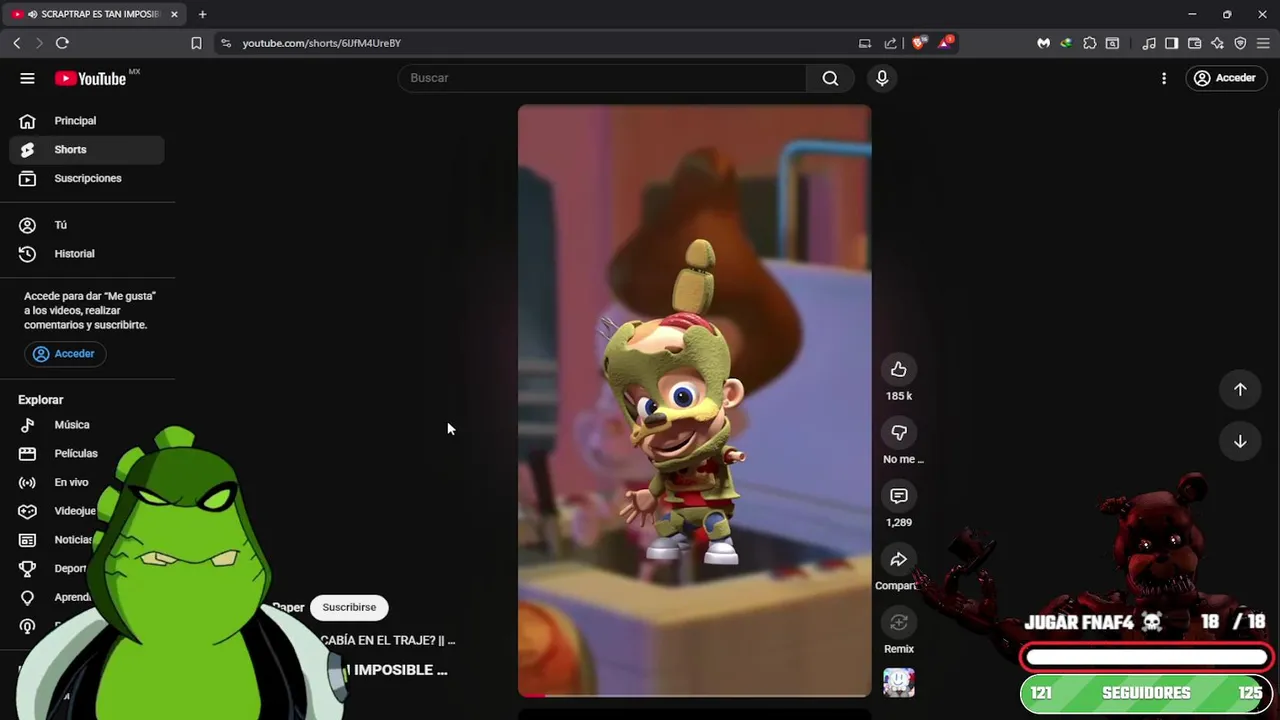Click the browser share page icon
Image resolution: width=1280 pixels, height=720 pixels.
[x=891, y=43]
